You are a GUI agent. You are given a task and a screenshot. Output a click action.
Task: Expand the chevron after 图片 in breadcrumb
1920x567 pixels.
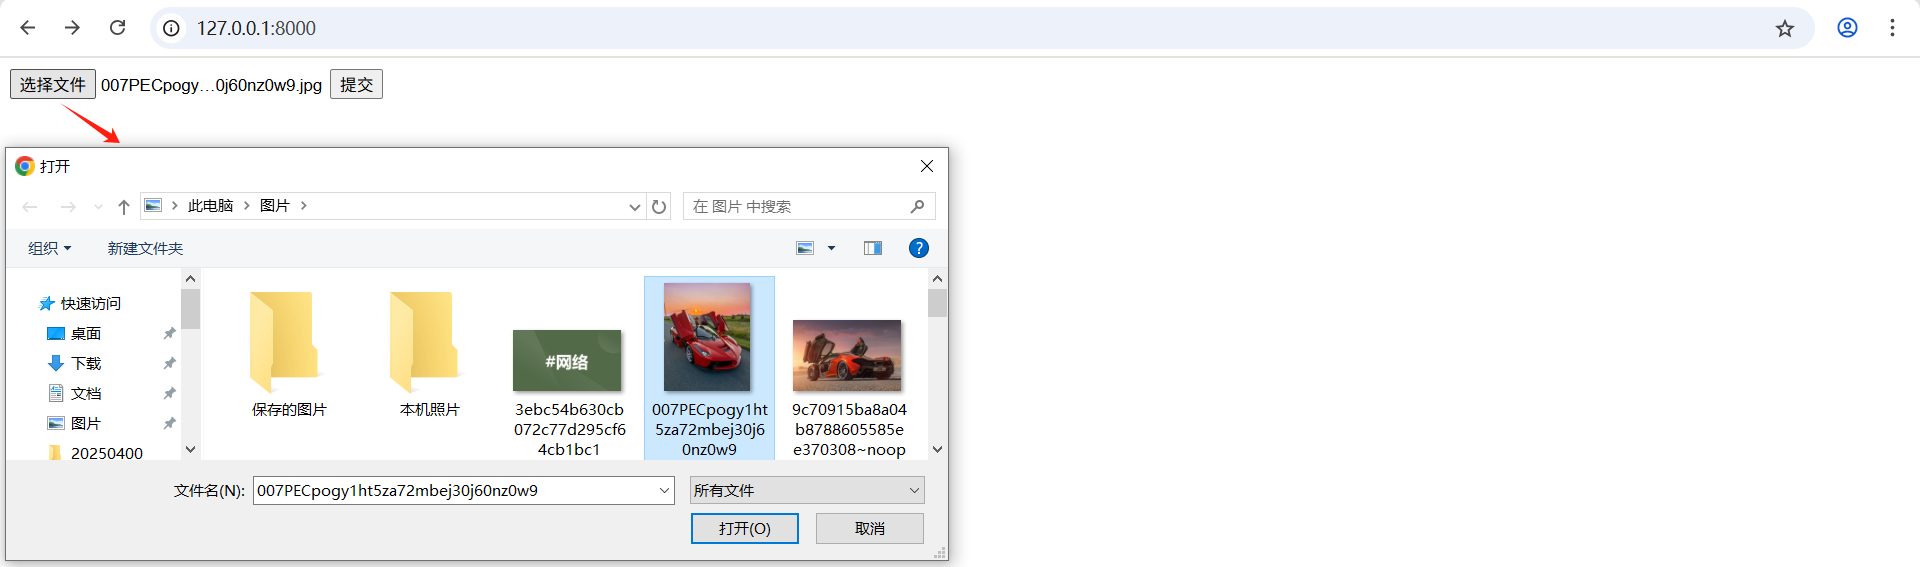[304, 206]
